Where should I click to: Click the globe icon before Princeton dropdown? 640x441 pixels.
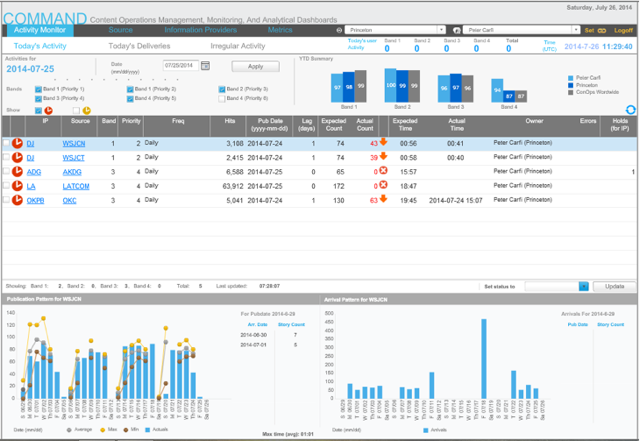point(339,30)
